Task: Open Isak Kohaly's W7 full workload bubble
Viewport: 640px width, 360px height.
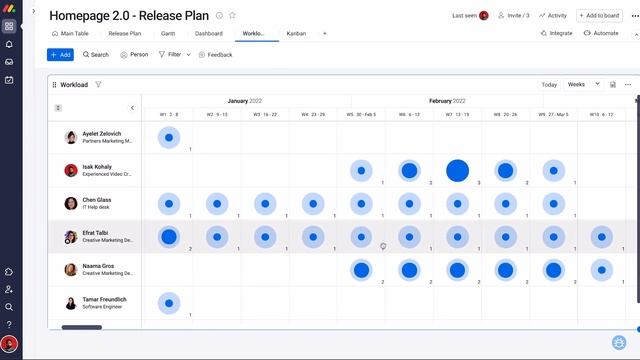Action: [458, 171]
